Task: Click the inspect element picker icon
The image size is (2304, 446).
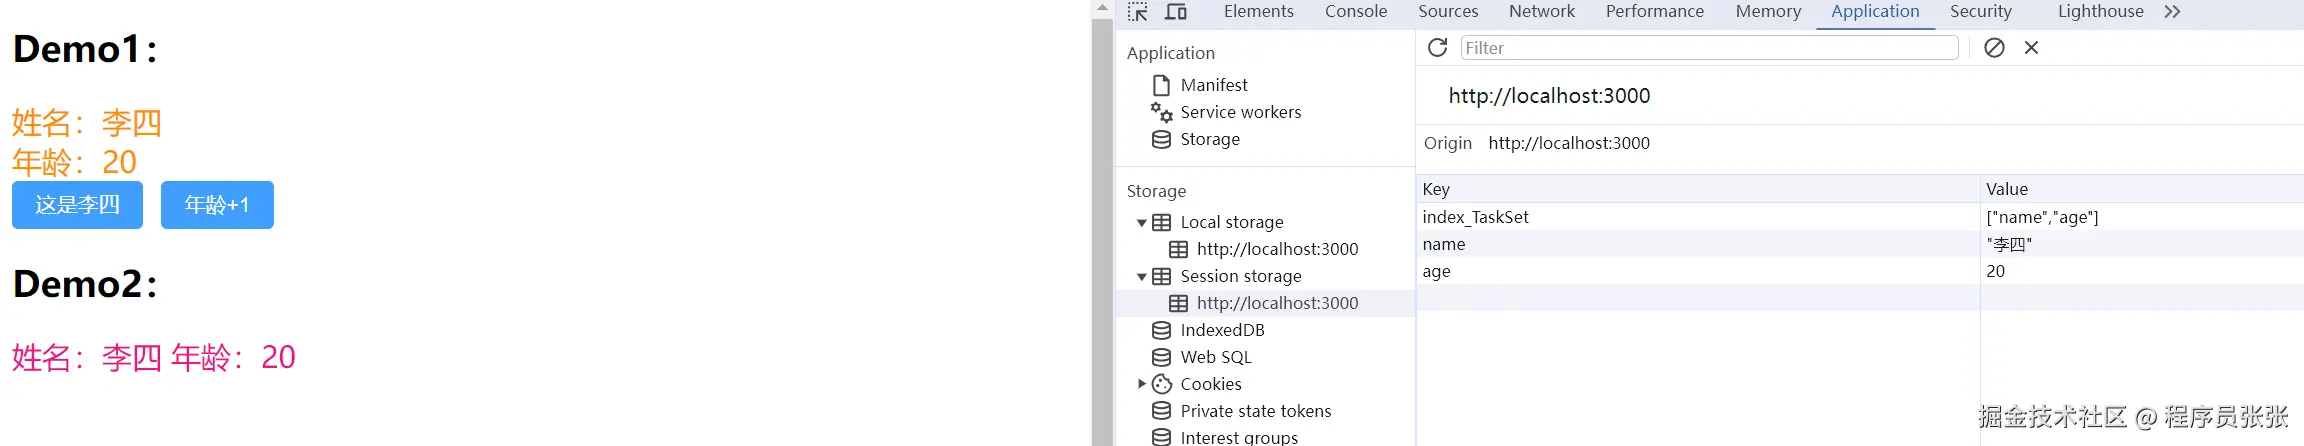Action: [1138, 12]
